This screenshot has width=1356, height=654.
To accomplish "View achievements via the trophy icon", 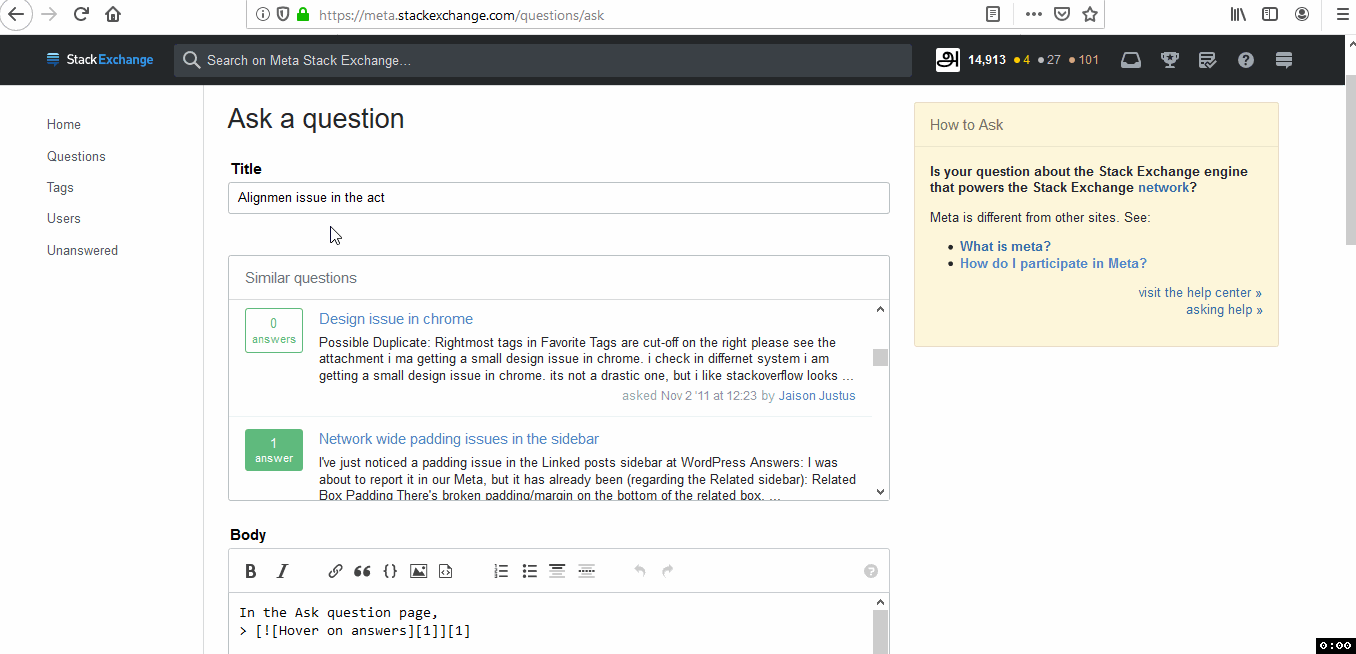I will point(1169,60).
